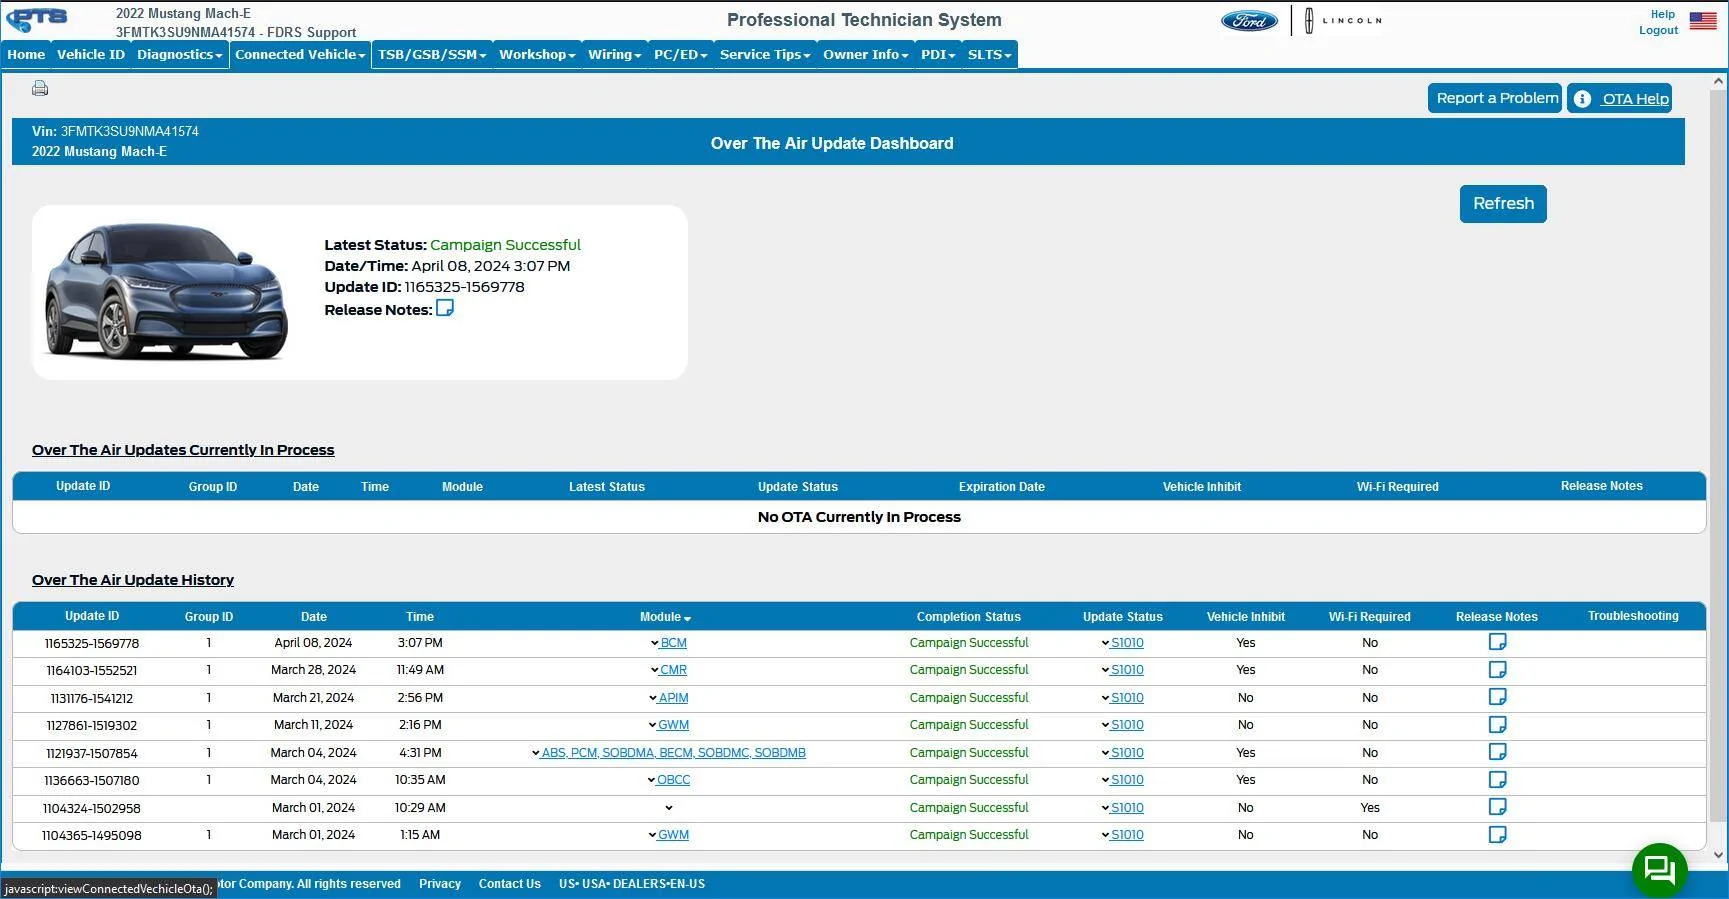Select the 'Campaign Successful' latest status text
Screen dimensions: 1729x899
pos(505,245)
